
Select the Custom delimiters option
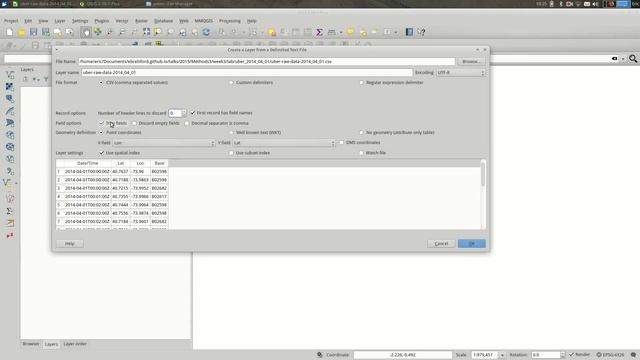pyautogui.click(x=251, y=82)
